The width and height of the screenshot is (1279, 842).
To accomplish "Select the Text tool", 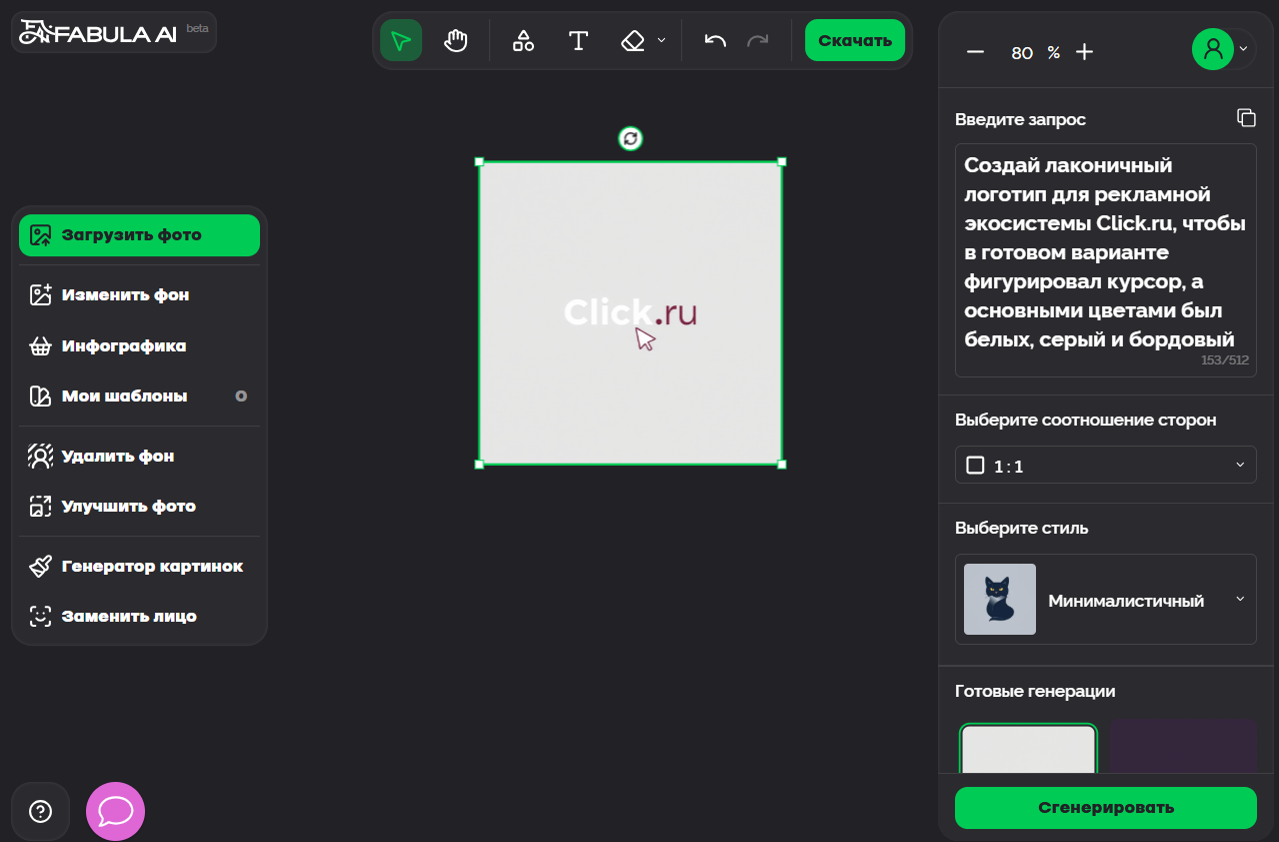I will click(x=578, y=41).
